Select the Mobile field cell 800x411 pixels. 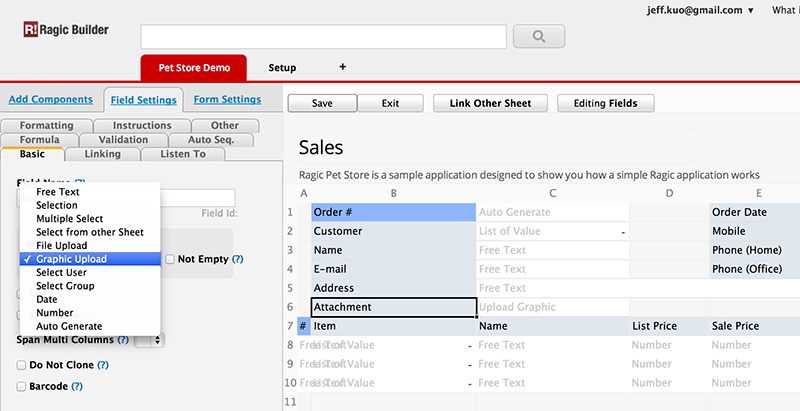755,231
